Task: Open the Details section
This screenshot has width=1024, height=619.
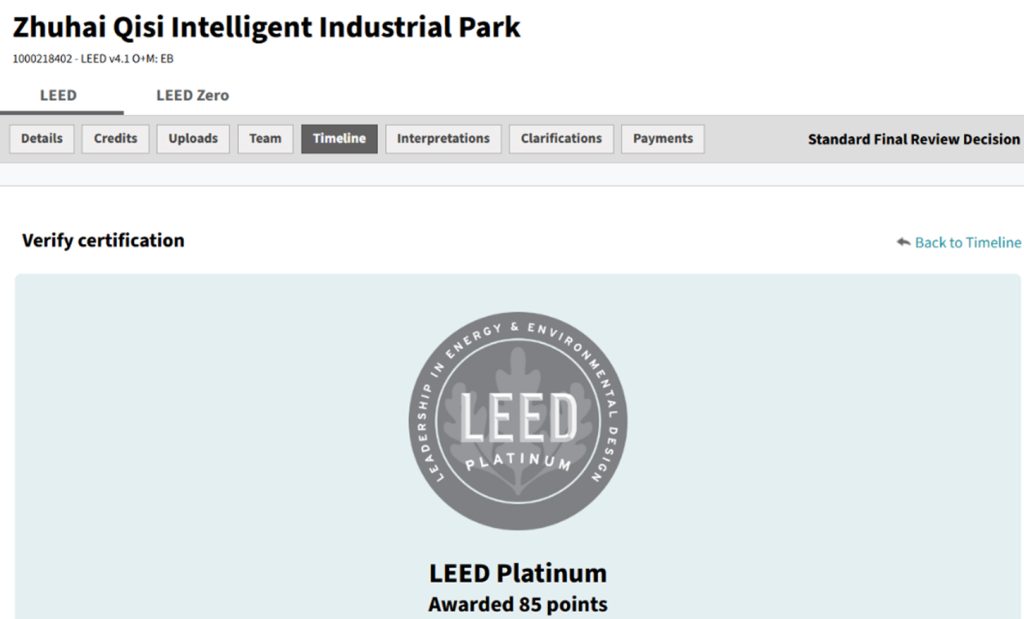Action: pyautogui.click(x=42, y=139)
